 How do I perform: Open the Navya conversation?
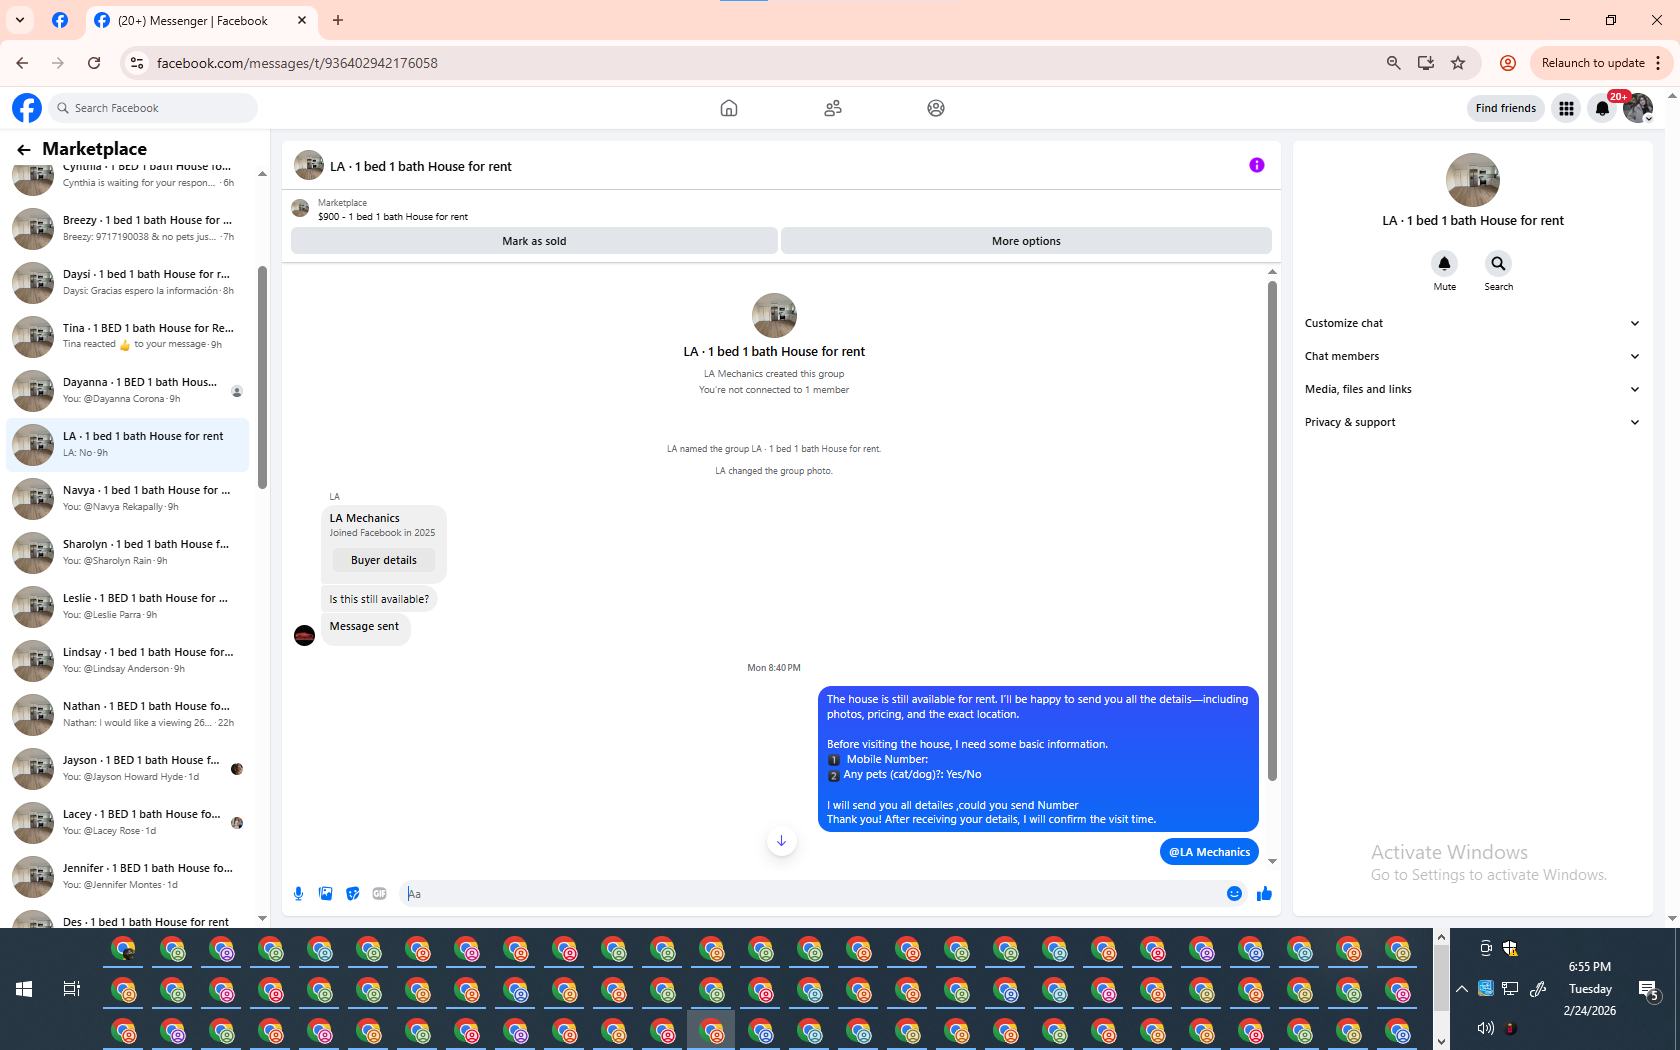[x=128, y=499]
